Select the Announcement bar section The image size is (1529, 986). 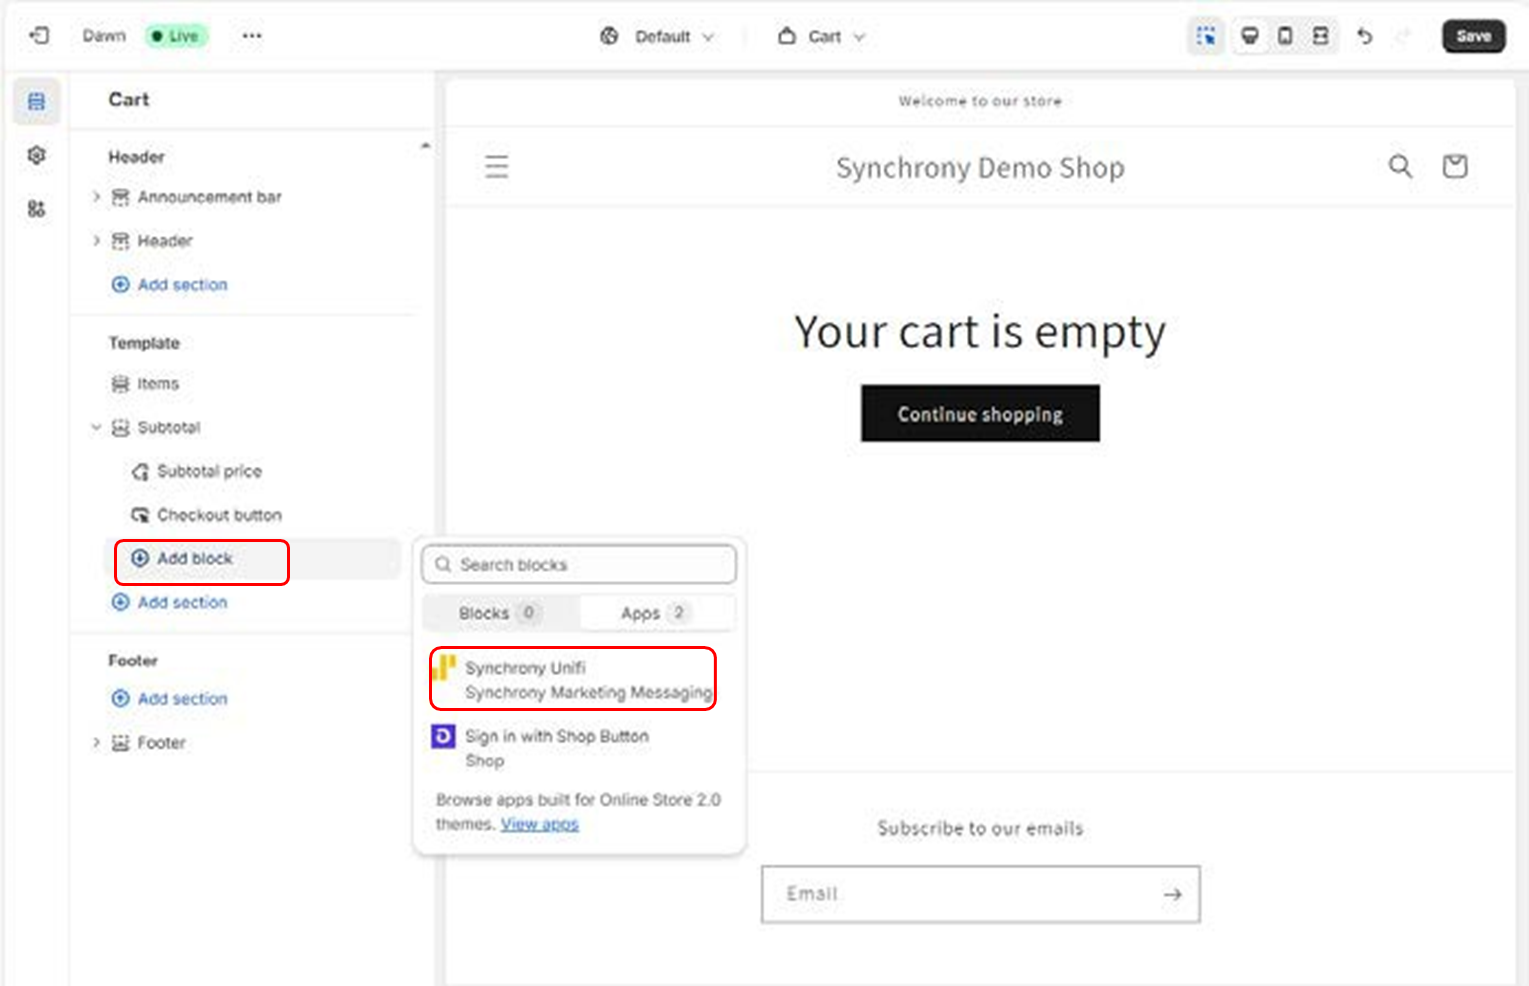click(x=209, y=197)
